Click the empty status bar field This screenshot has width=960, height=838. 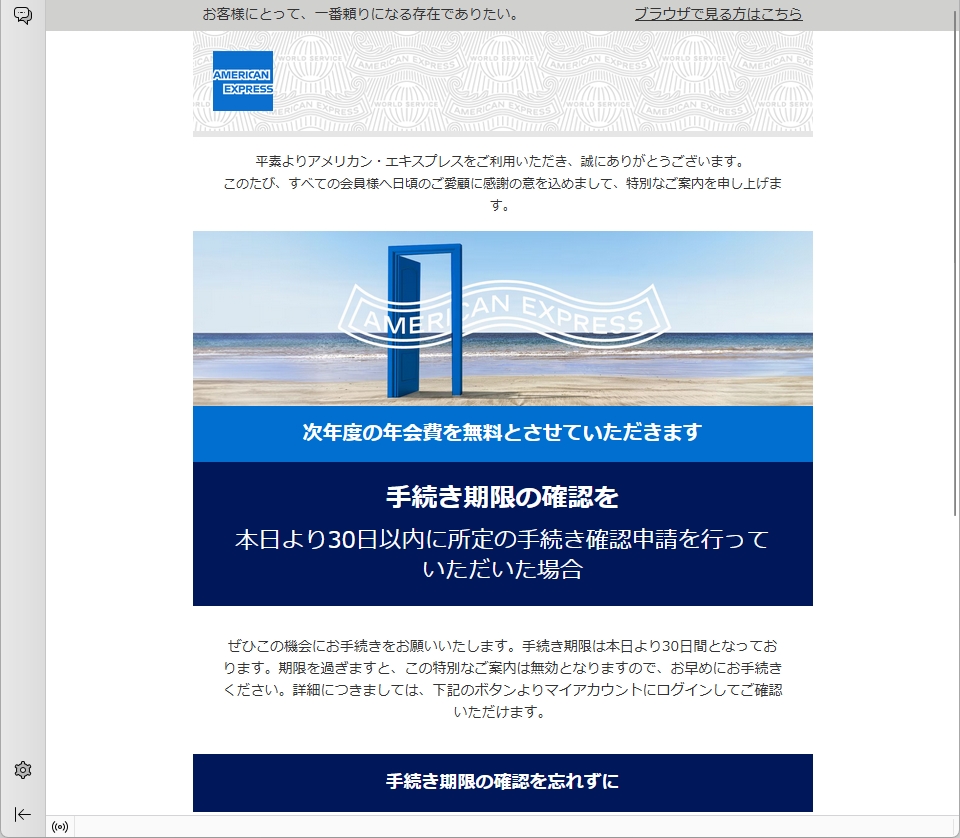(x=500, y=827)
